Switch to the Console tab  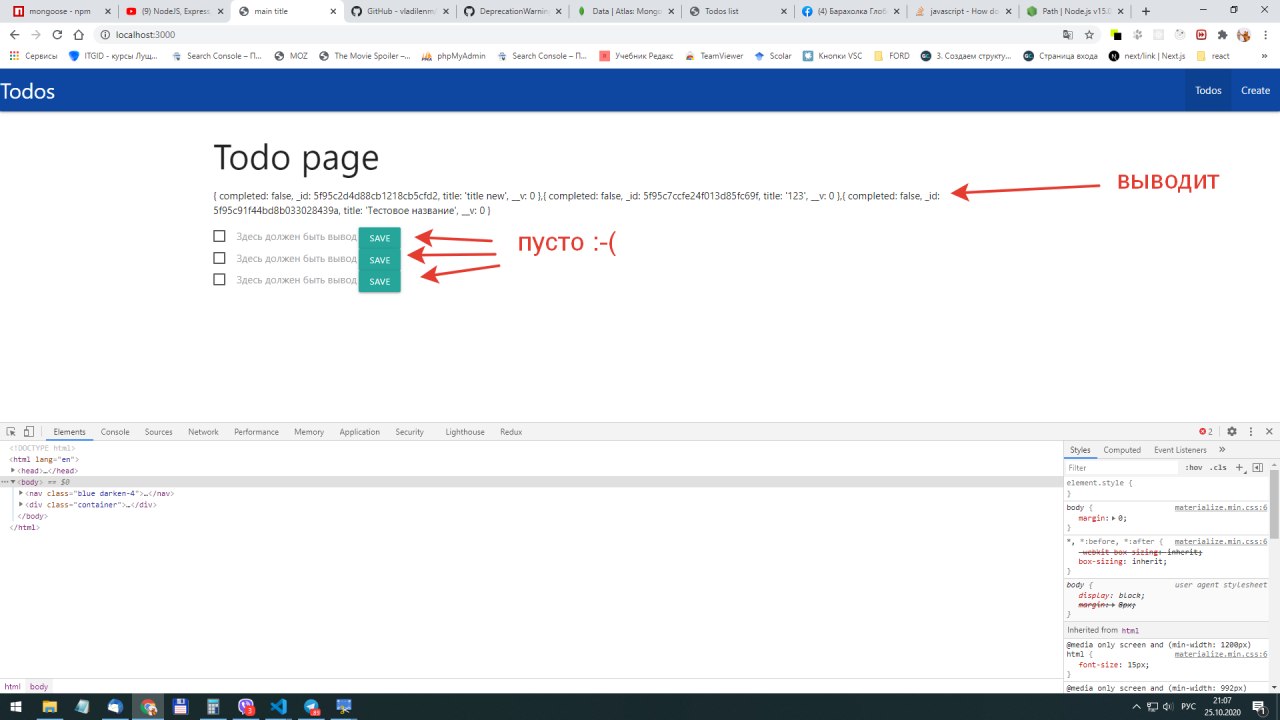coord(115,432)
